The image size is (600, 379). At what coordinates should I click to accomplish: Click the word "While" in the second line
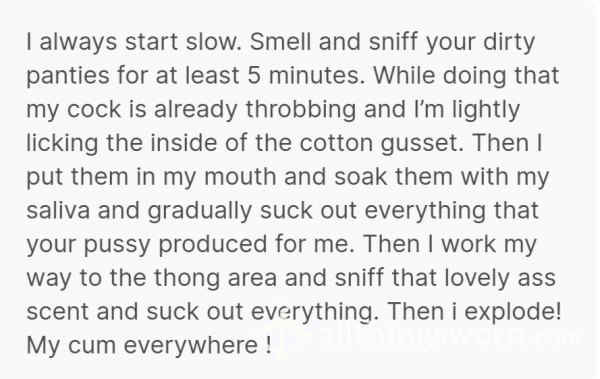coord(404,75)
